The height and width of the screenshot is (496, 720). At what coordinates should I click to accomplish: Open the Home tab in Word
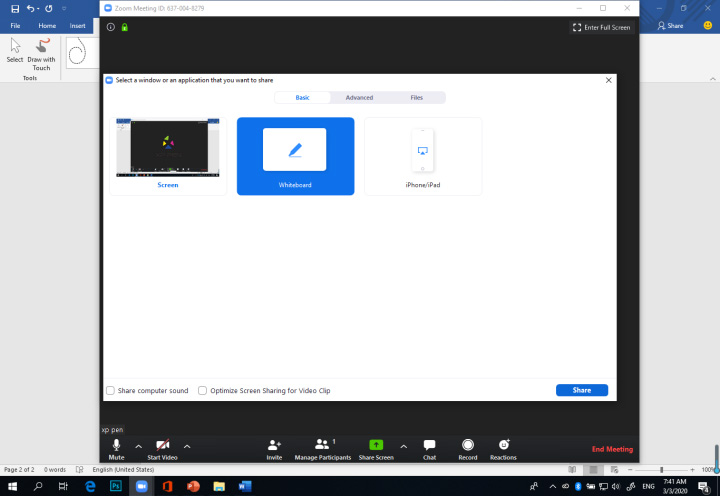point(47,26)
